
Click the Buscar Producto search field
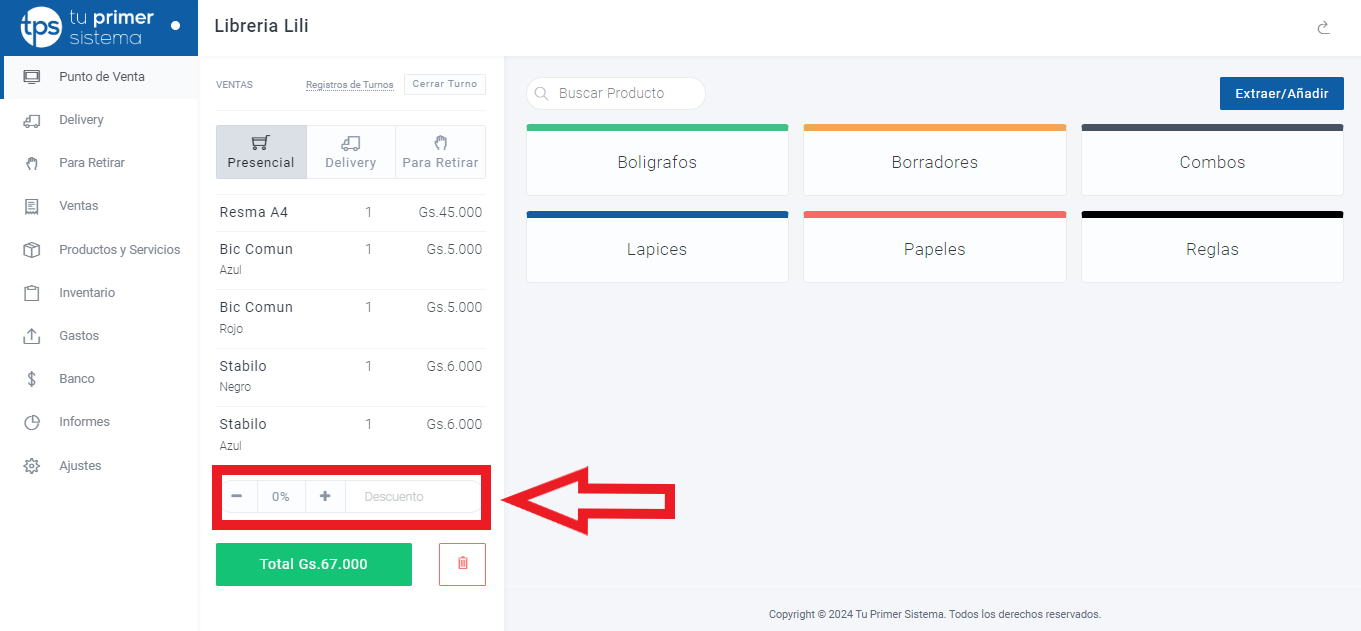625,93
